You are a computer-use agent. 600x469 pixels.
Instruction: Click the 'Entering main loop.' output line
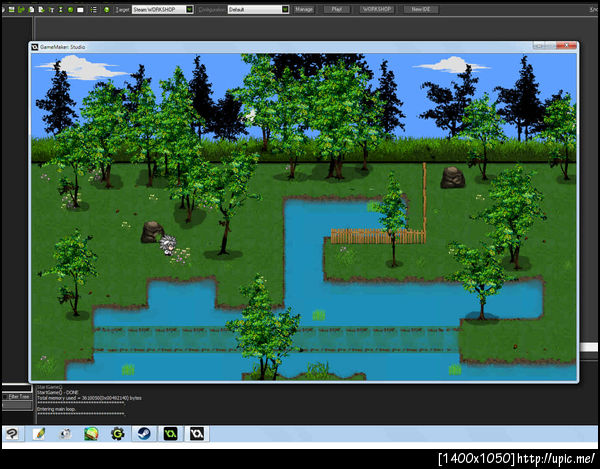(56, 409)
